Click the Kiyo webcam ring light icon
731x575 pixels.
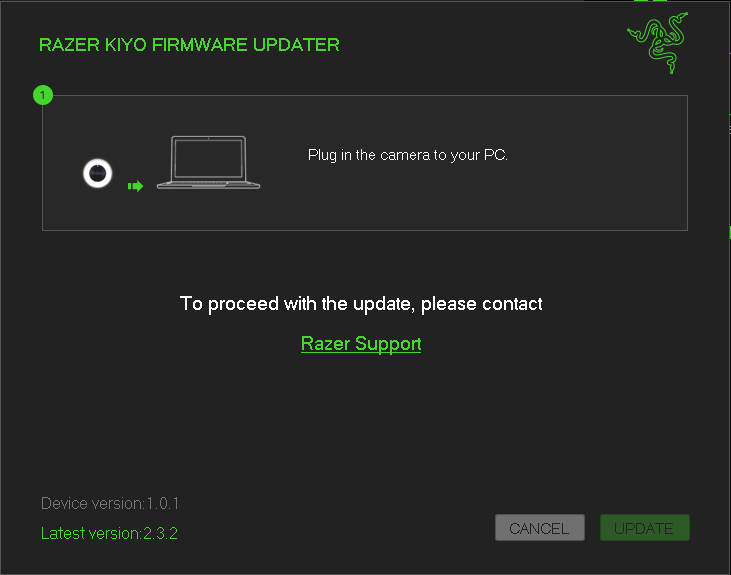[x=97, y=173]
